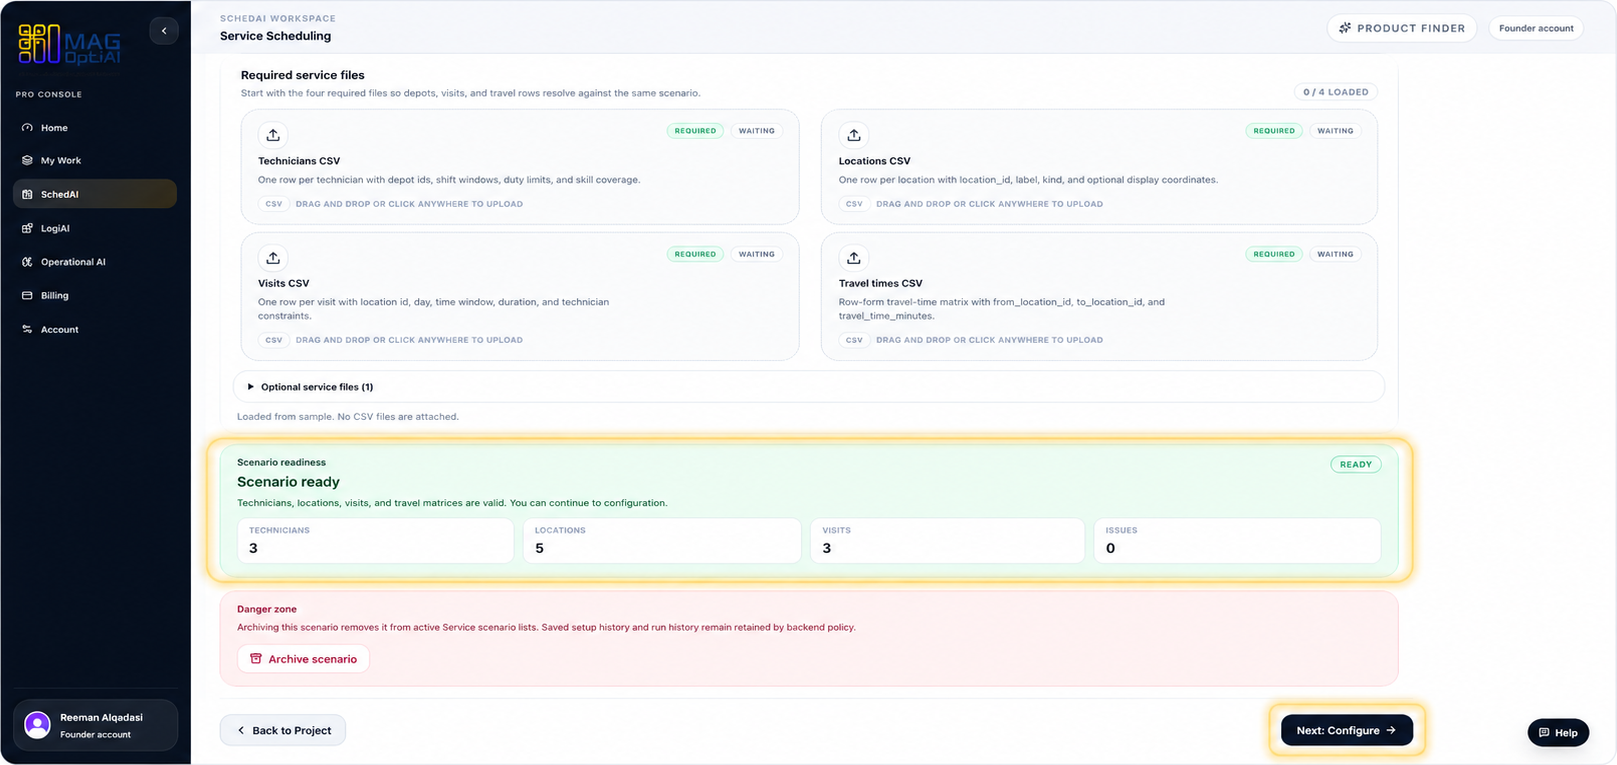1617x765 pixels.
Task: Click the Billing card icon
Action: click(x=27, y=296)
